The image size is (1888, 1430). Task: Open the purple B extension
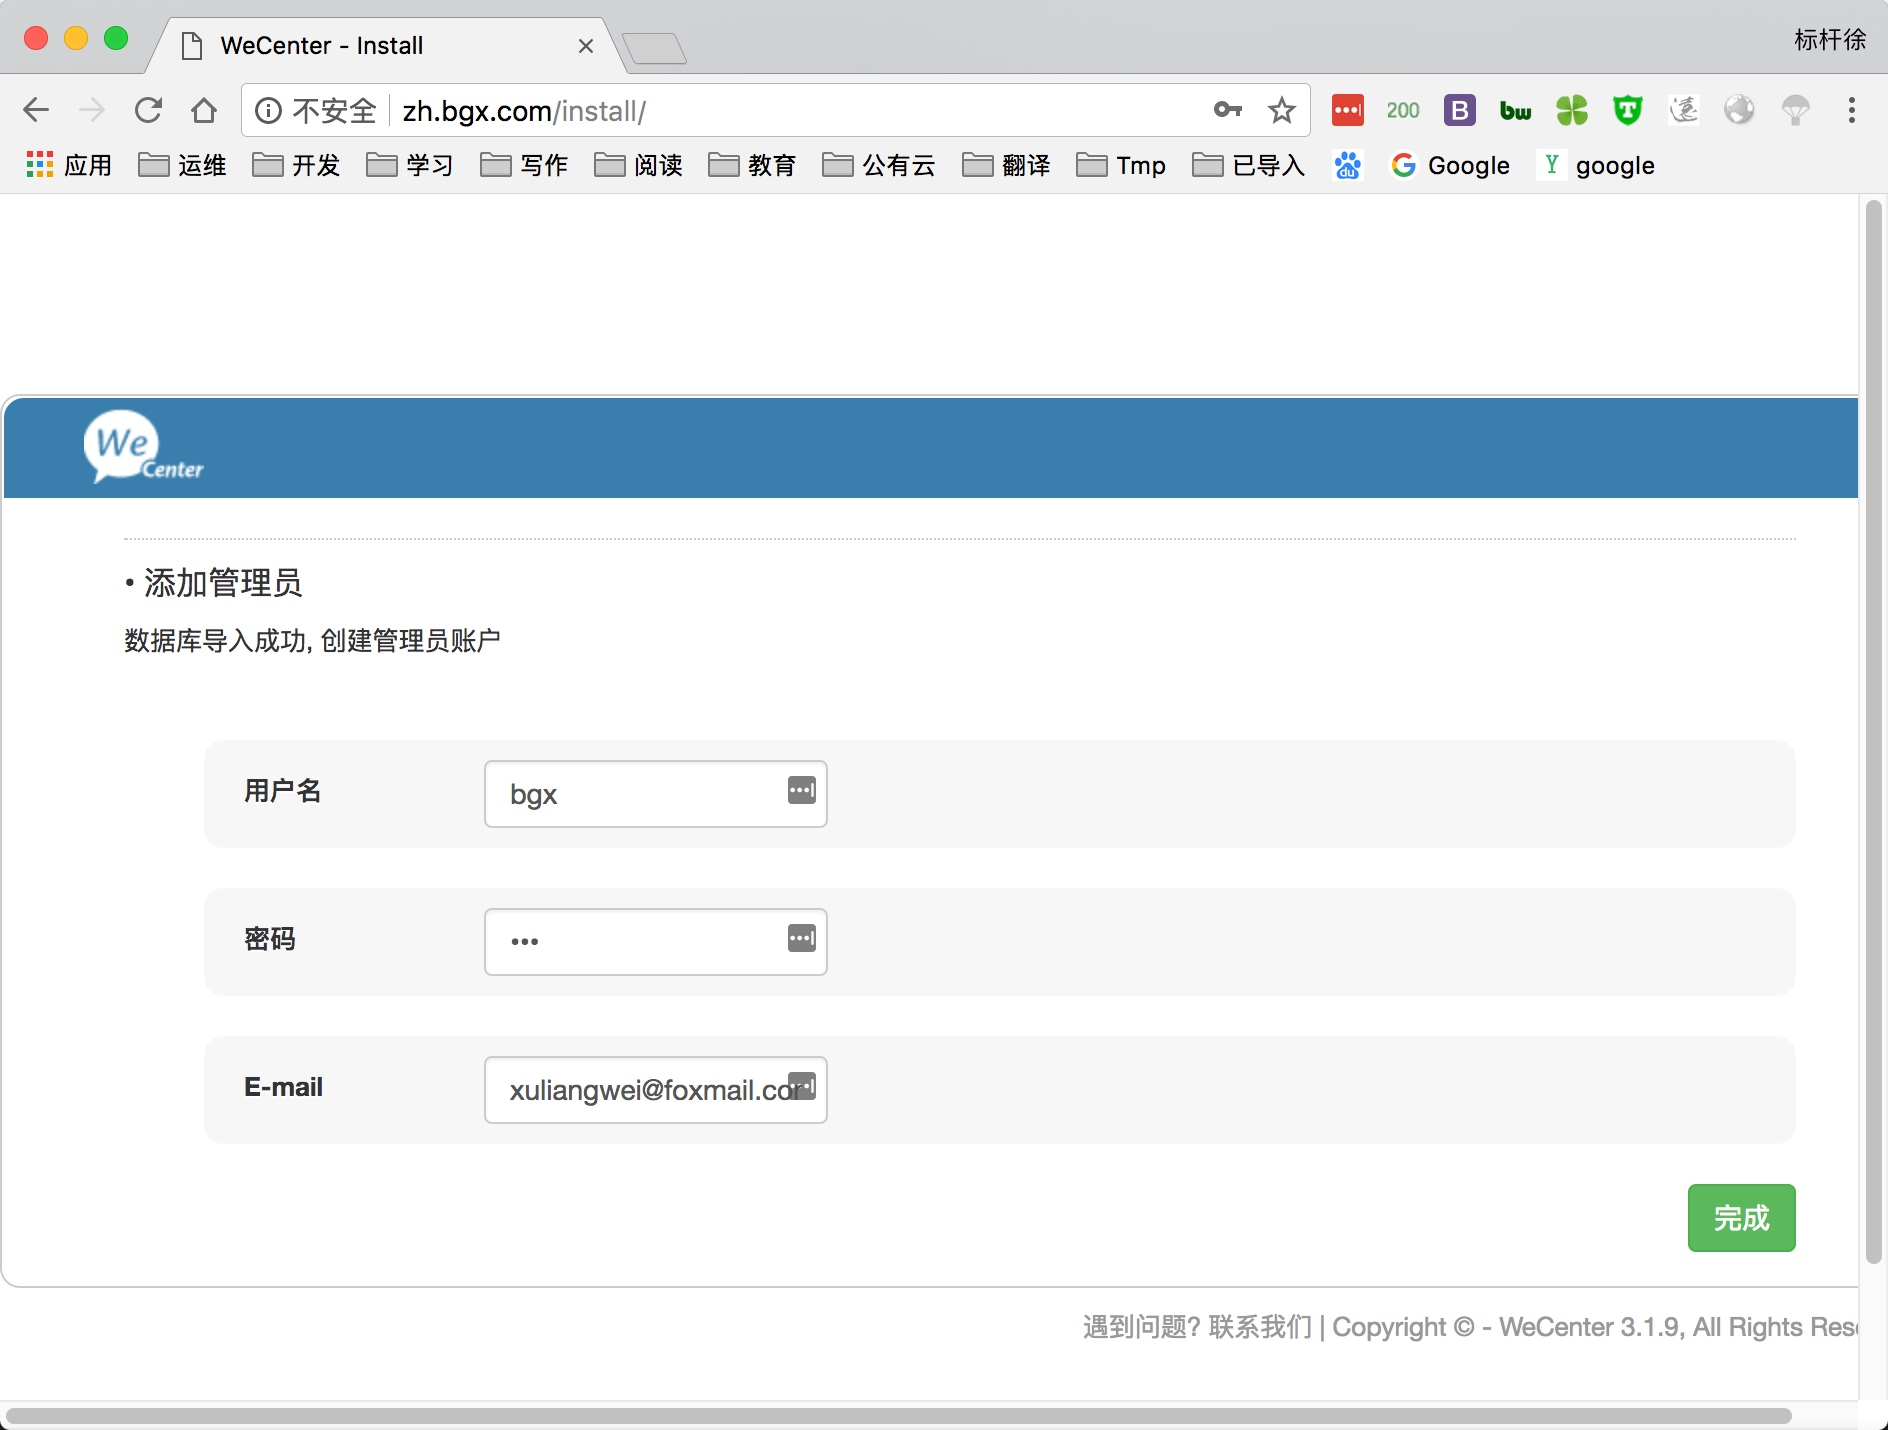pyautogui.click(x=1460, y=110)
